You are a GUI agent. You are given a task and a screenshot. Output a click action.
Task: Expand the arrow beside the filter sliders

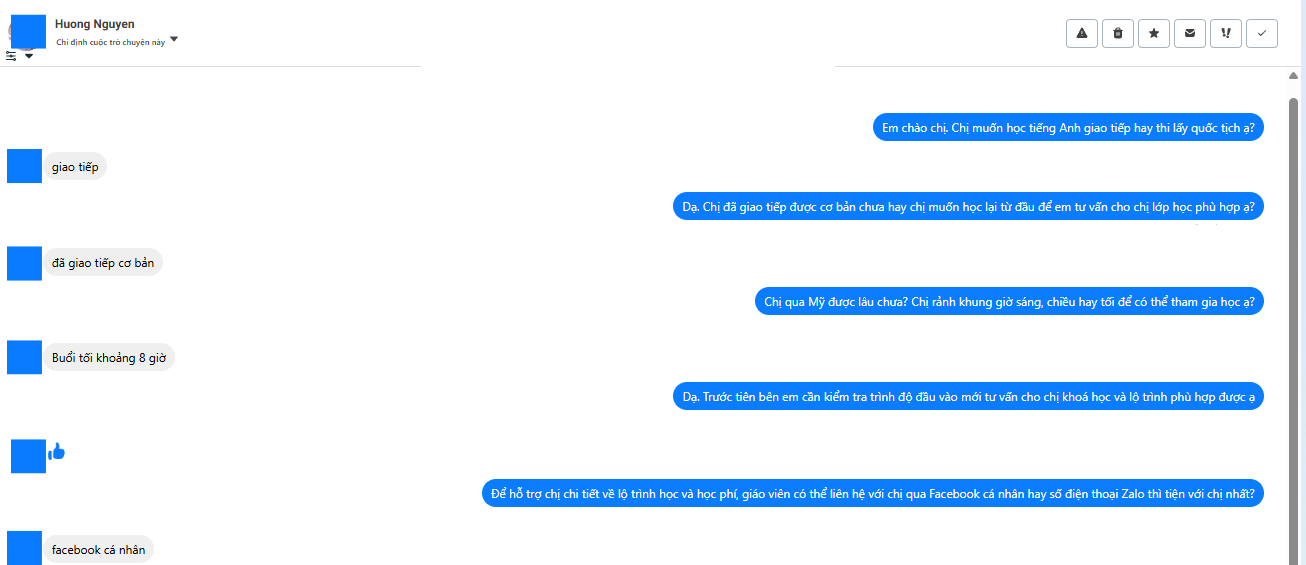pyautogui.click(x=29, y=57)
